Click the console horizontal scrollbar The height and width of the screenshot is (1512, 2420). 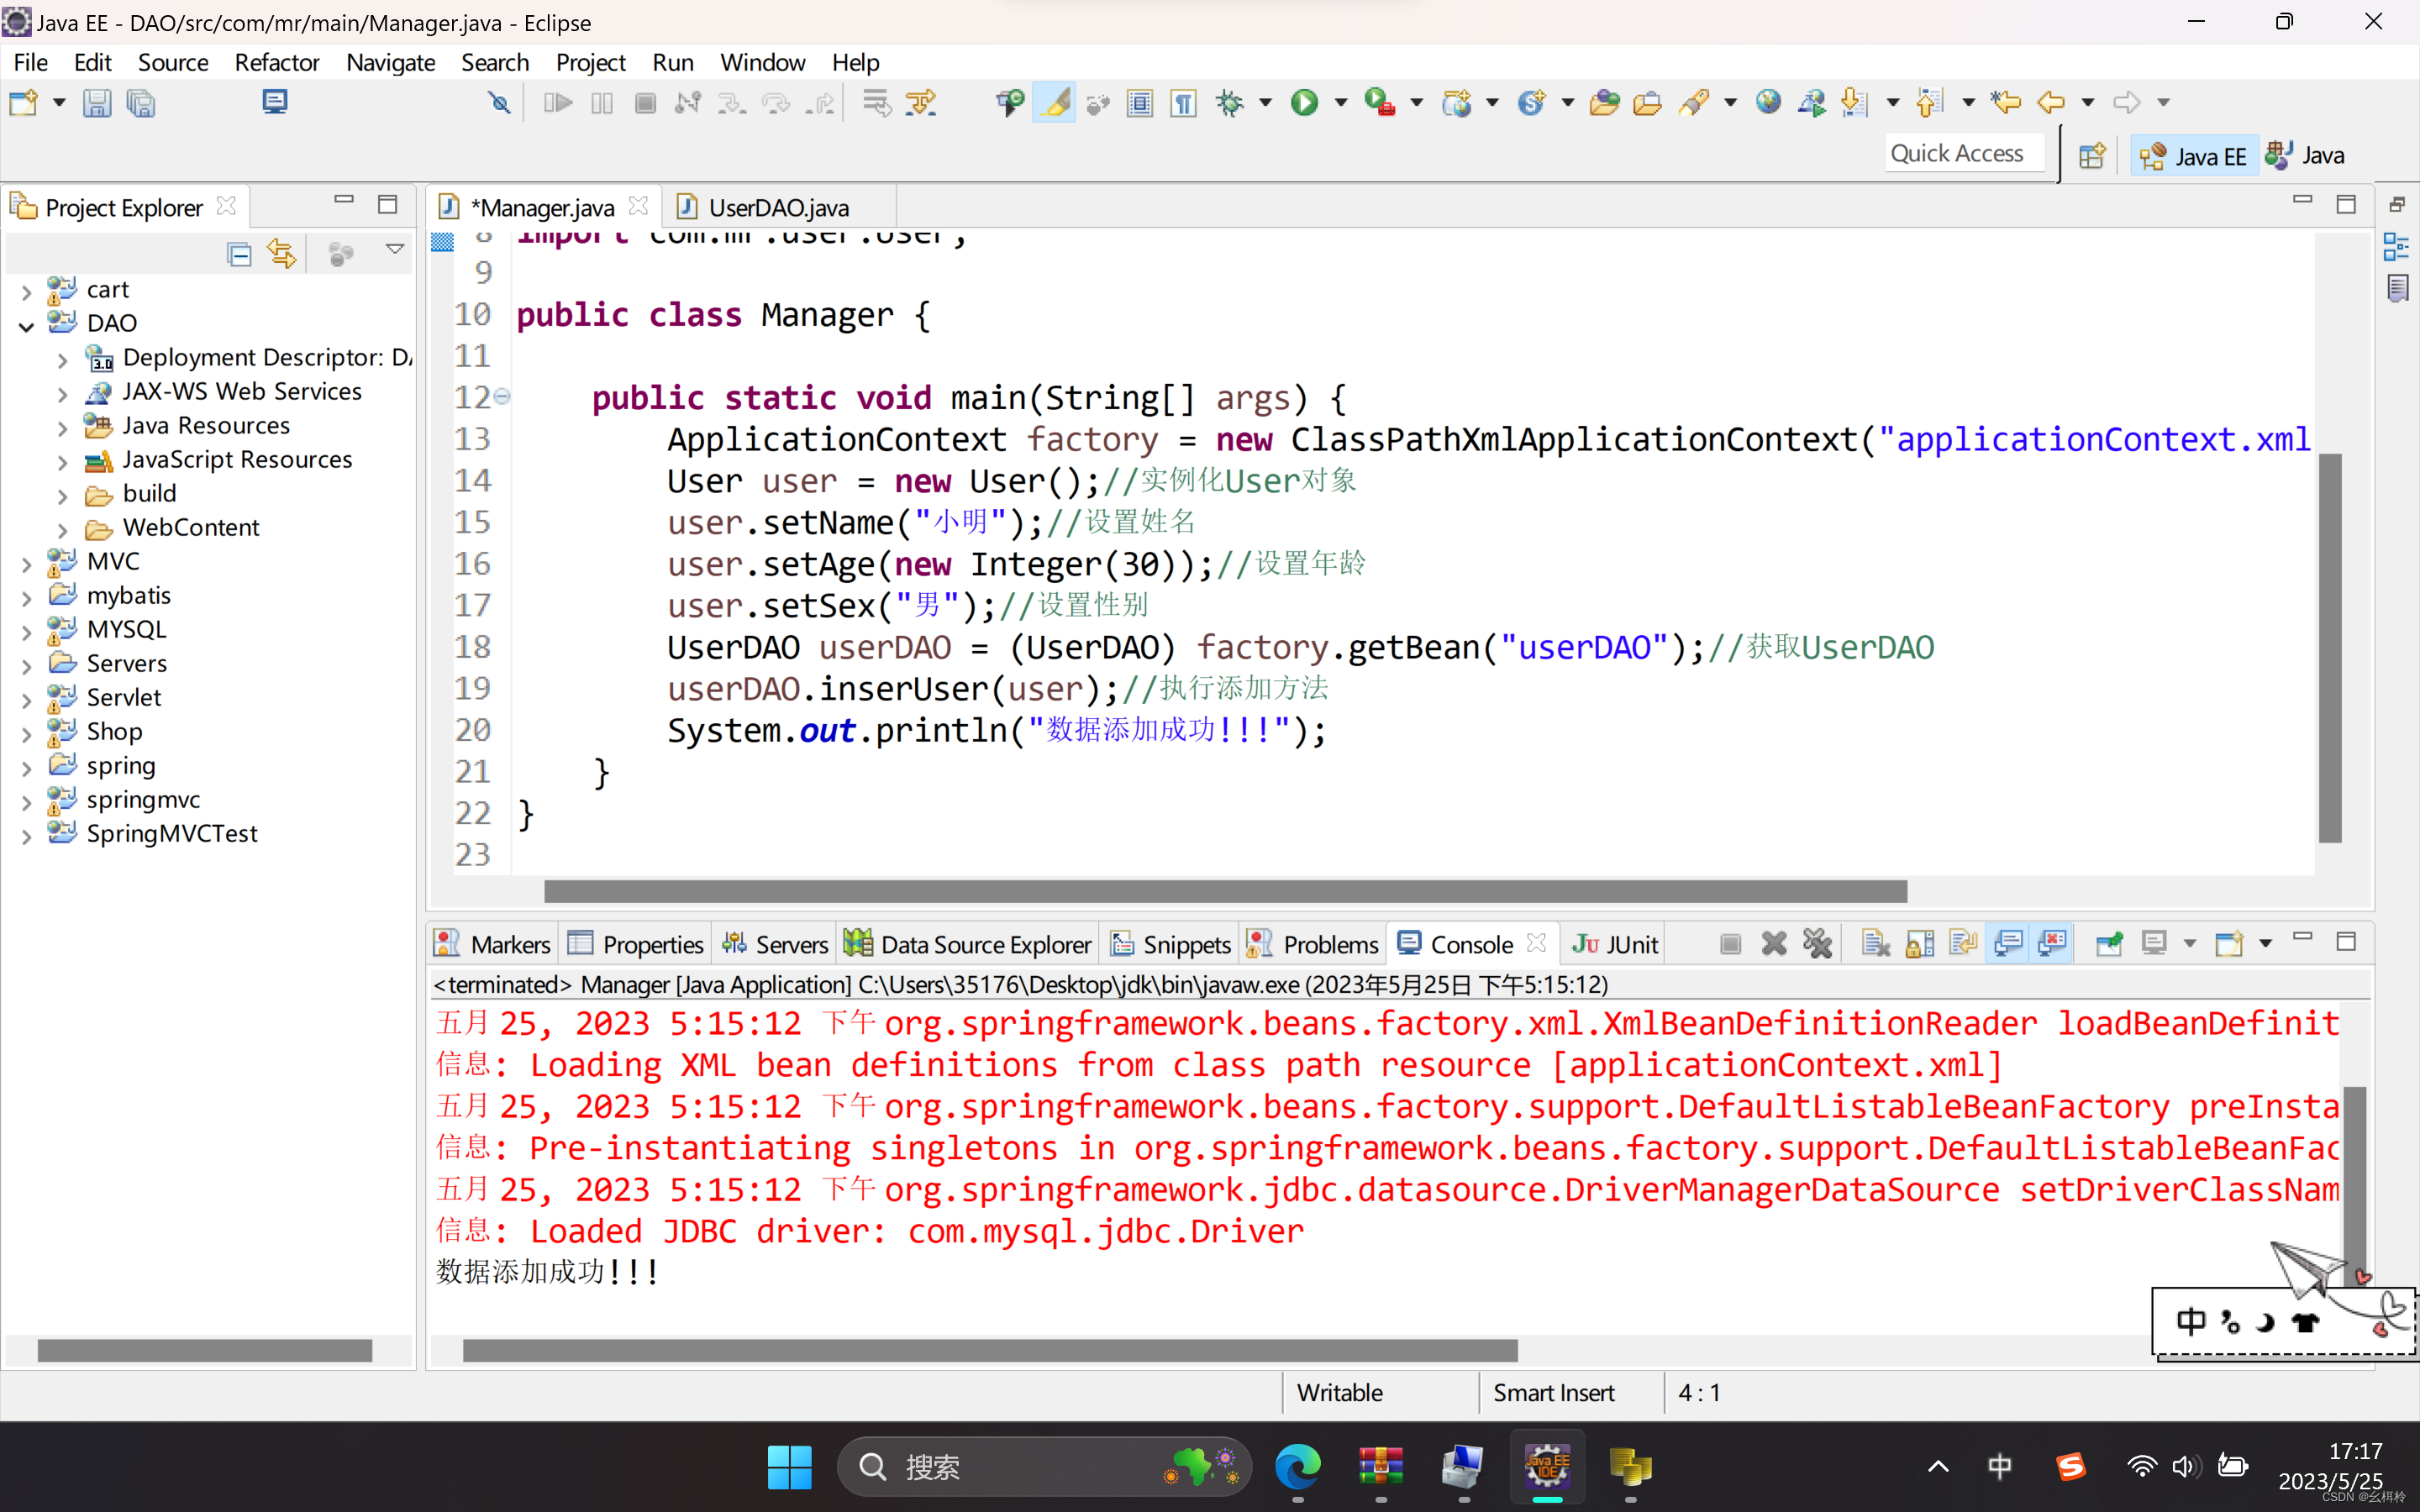[x=988, y=1351]
